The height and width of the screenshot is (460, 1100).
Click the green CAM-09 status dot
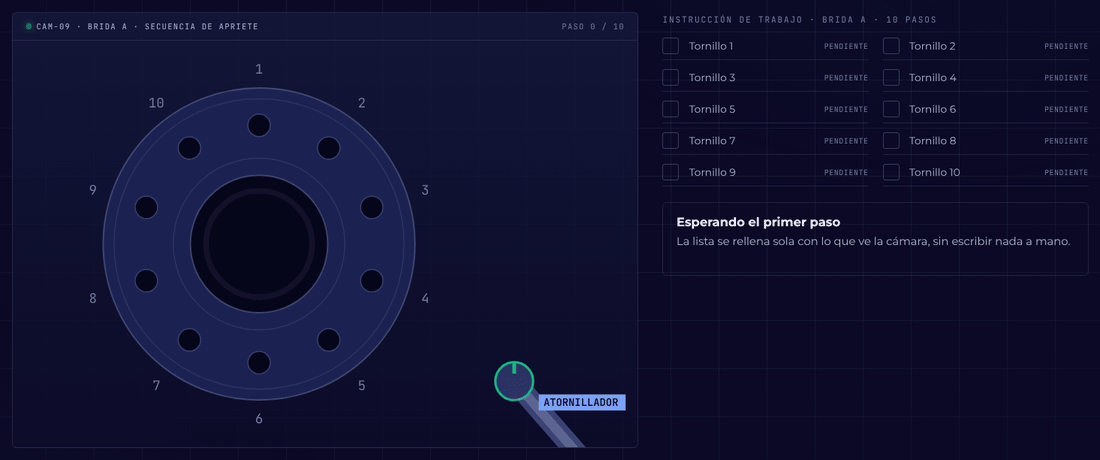pos(29,27)
